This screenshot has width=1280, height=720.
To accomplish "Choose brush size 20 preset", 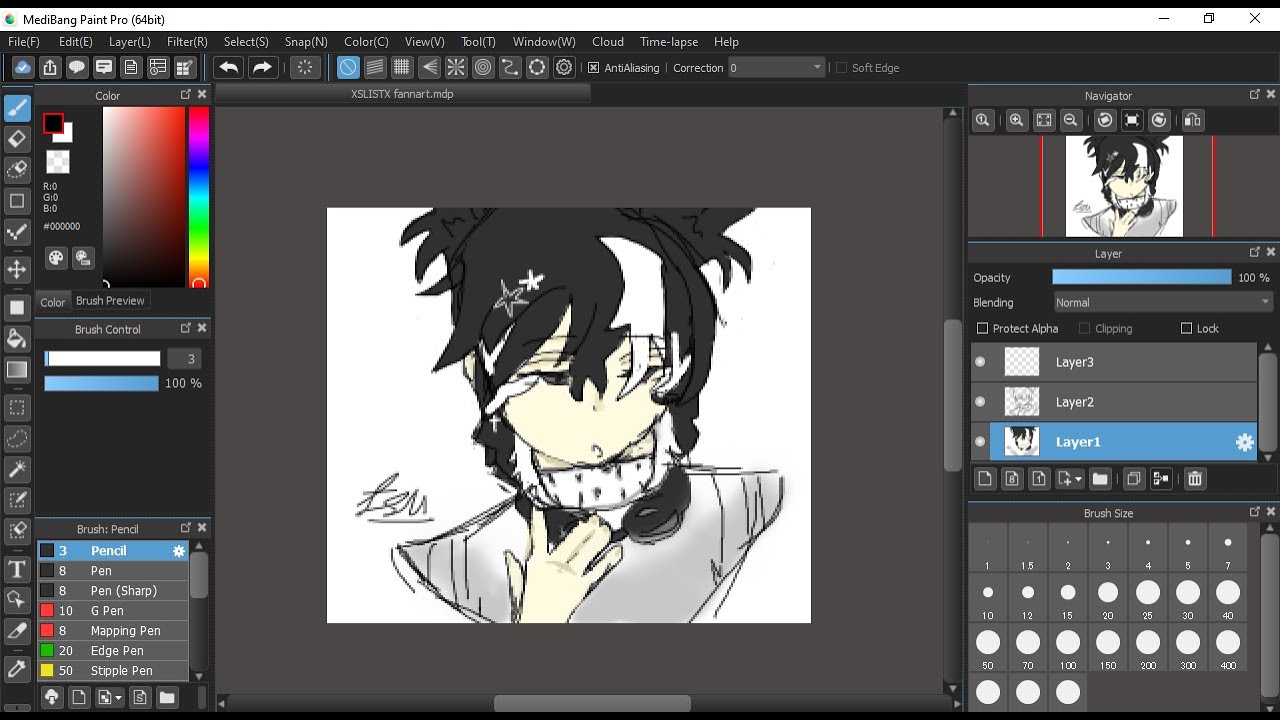I will (1108, 598).
